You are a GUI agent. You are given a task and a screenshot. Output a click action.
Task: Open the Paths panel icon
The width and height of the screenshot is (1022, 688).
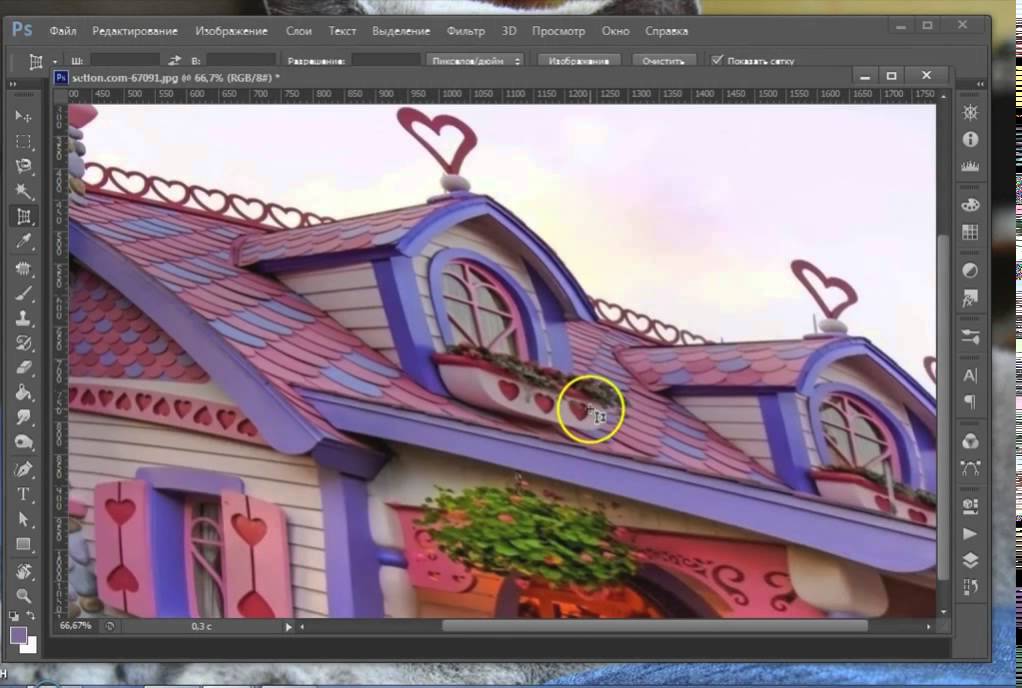pyautogui.click(x=970, y=468)
